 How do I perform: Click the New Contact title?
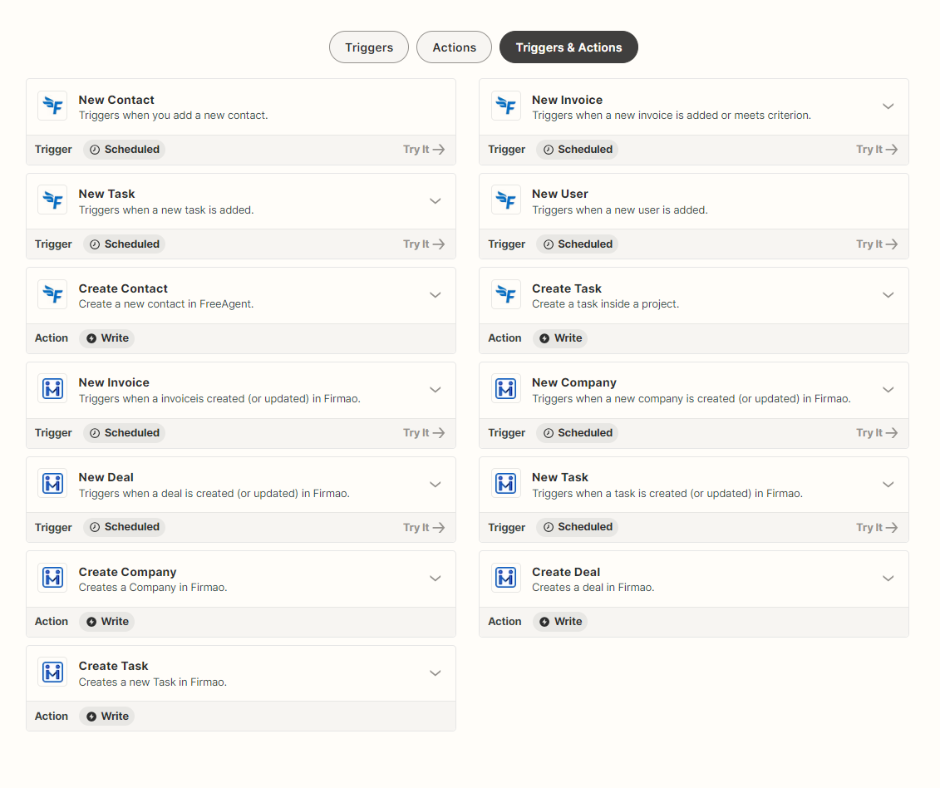[x=116, y=100]
